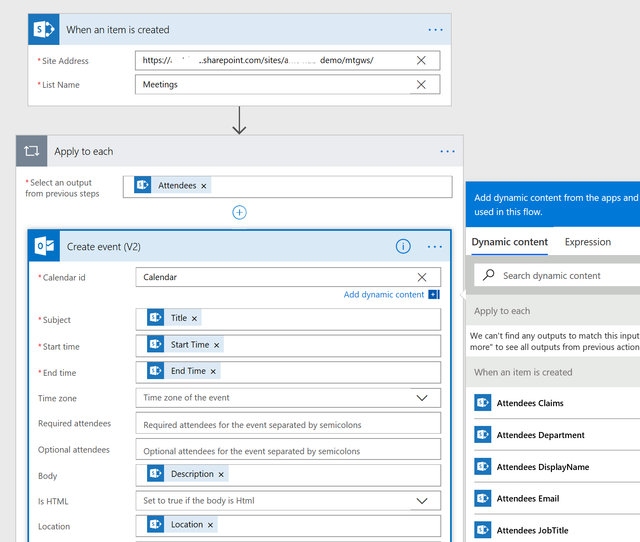Click the SharePoint icon beside Attendees Claims
The image size is (640, 542).
click(x=482, y=403)
